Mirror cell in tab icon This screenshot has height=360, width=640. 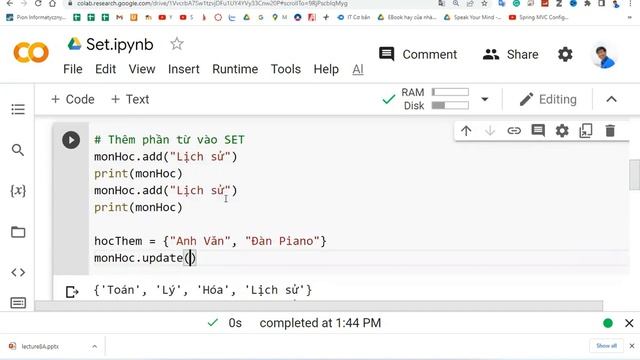pos(586,131)
